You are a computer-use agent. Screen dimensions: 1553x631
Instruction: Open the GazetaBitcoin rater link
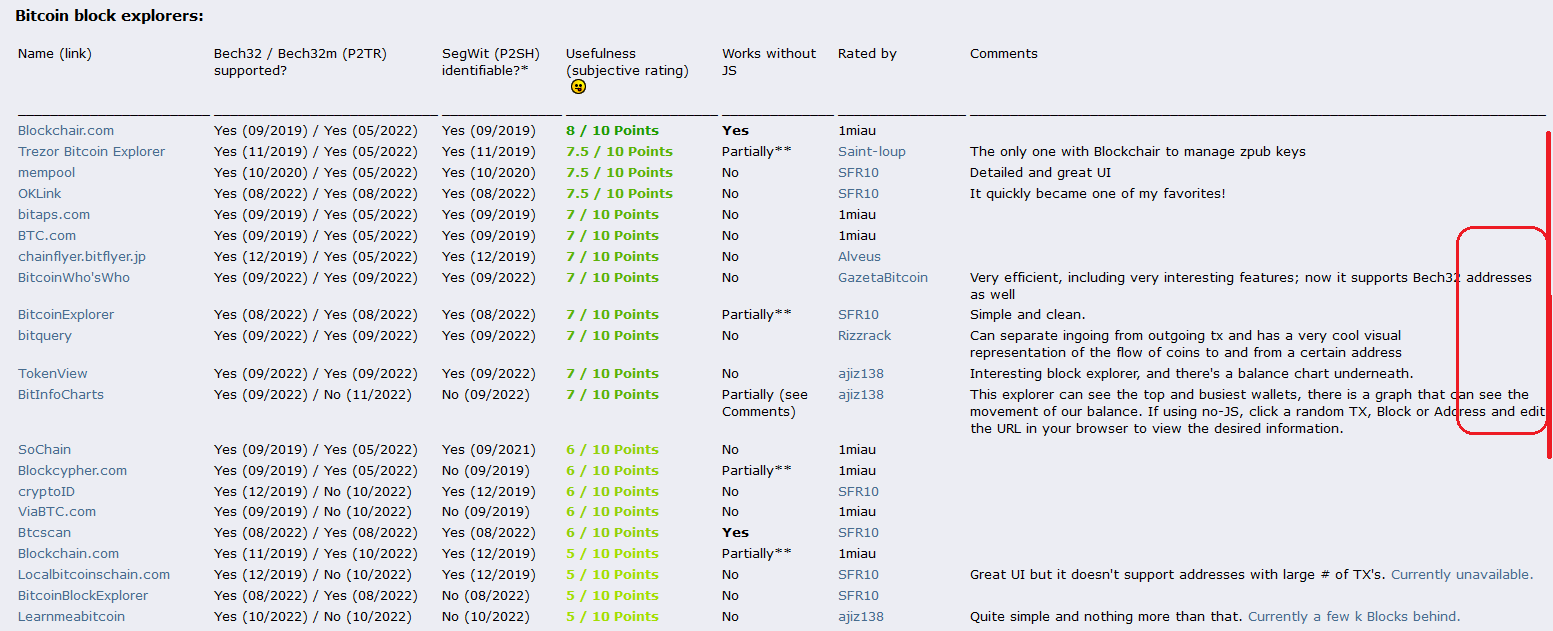(883, 277)
